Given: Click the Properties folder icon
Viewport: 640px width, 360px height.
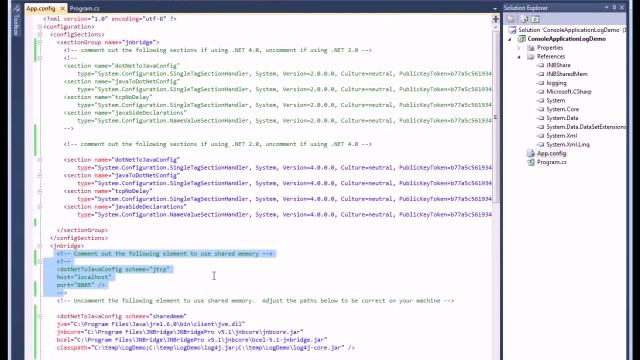Looking at the screenshot, I should [x=531, y=48].
